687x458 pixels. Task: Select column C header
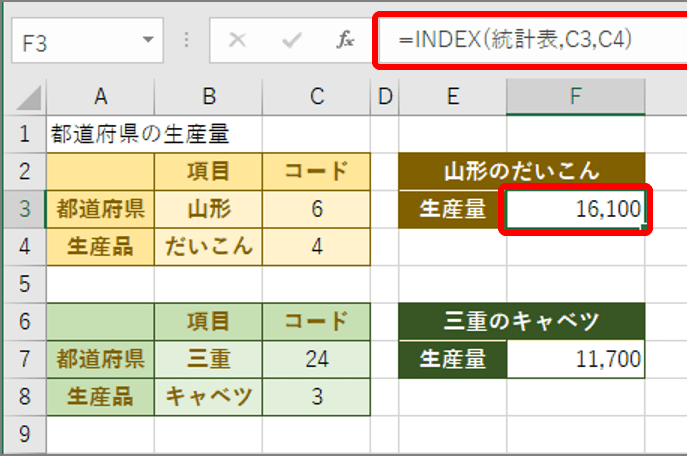click(x=316, y=97)
